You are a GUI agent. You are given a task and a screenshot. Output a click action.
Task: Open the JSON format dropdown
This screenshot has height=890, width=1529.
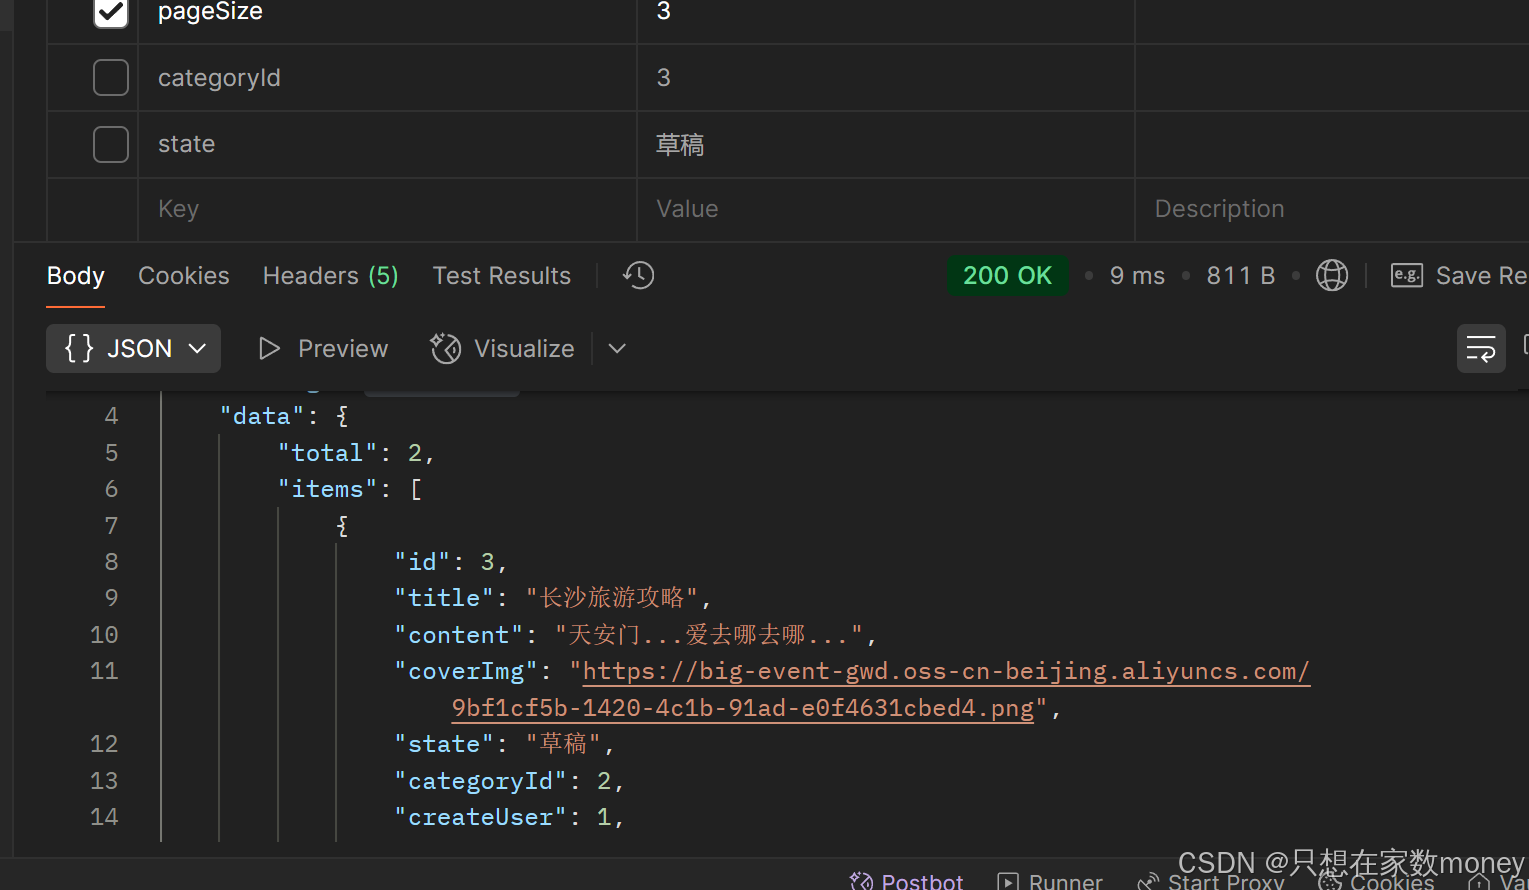coord(134,348)
